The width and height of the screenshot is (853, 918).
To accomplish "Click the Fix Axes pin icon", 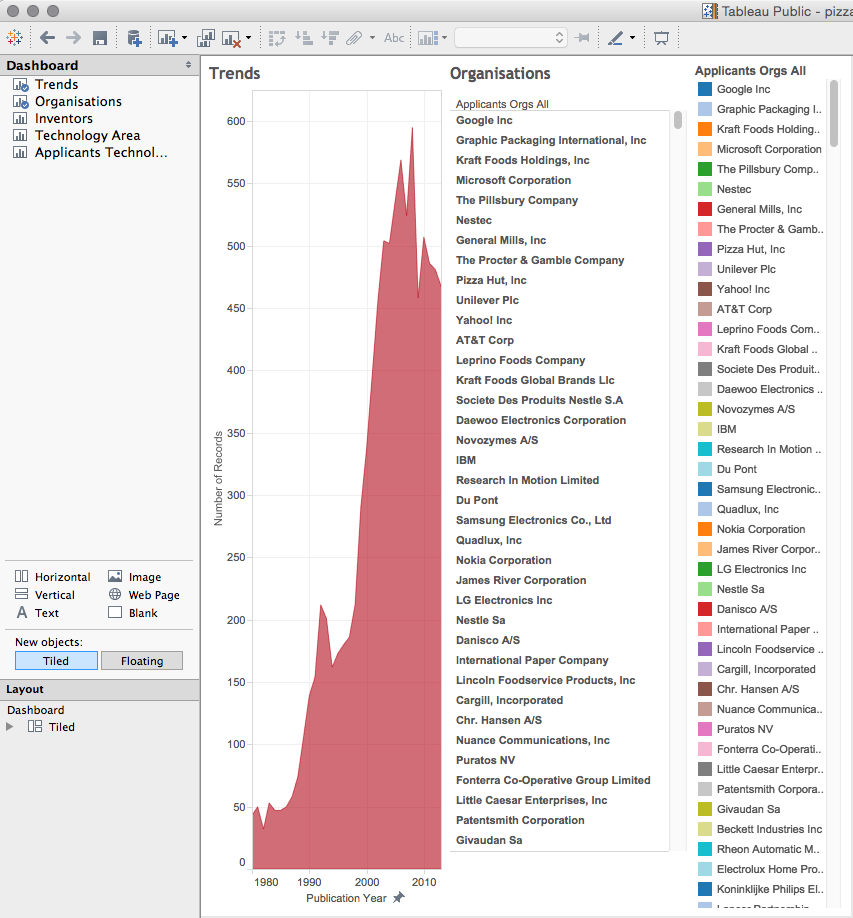I will 582,38.
